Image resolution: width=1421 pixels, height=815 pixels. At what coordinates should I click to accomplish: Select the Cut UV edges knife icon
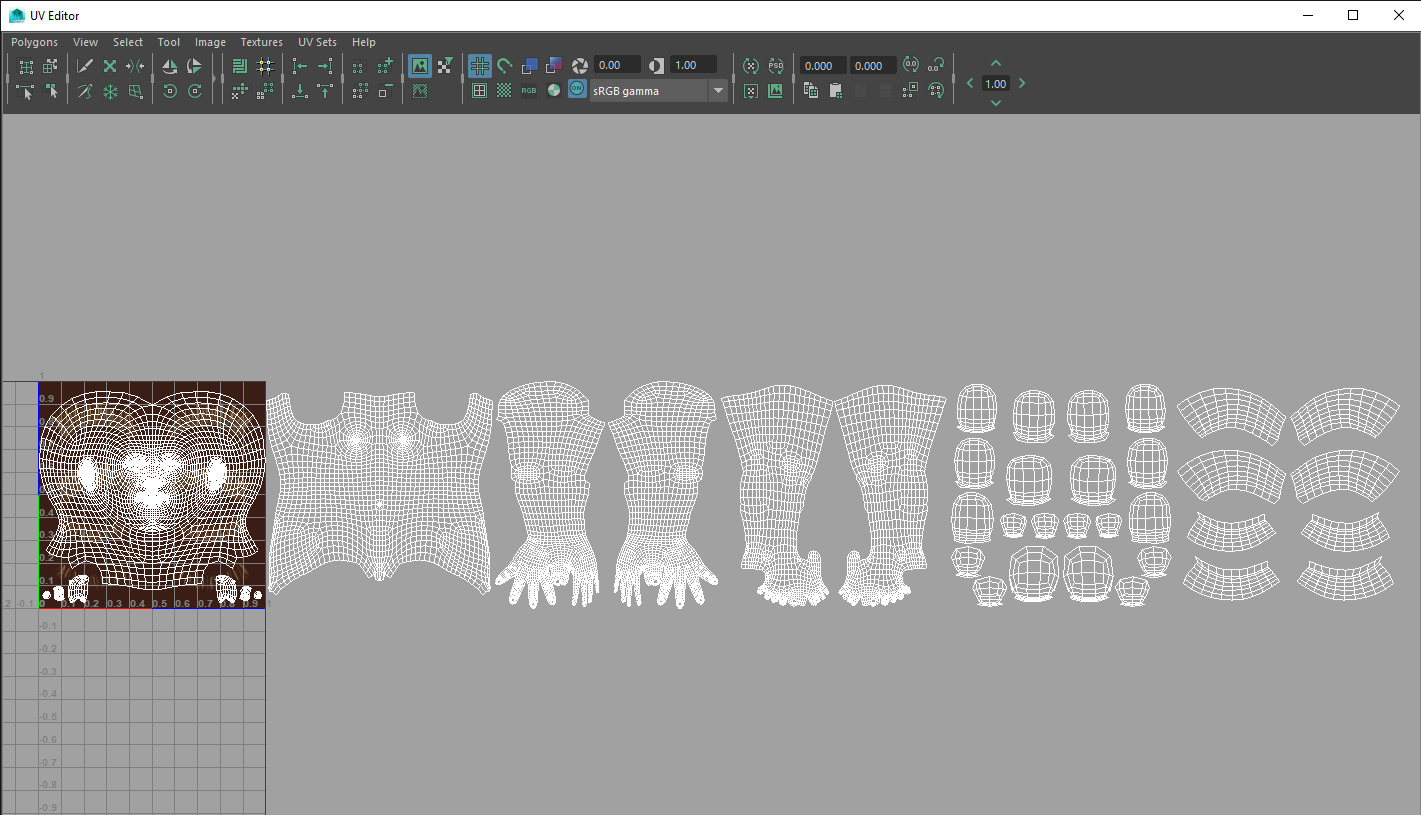pyautogui.click(x=85, y=66)
